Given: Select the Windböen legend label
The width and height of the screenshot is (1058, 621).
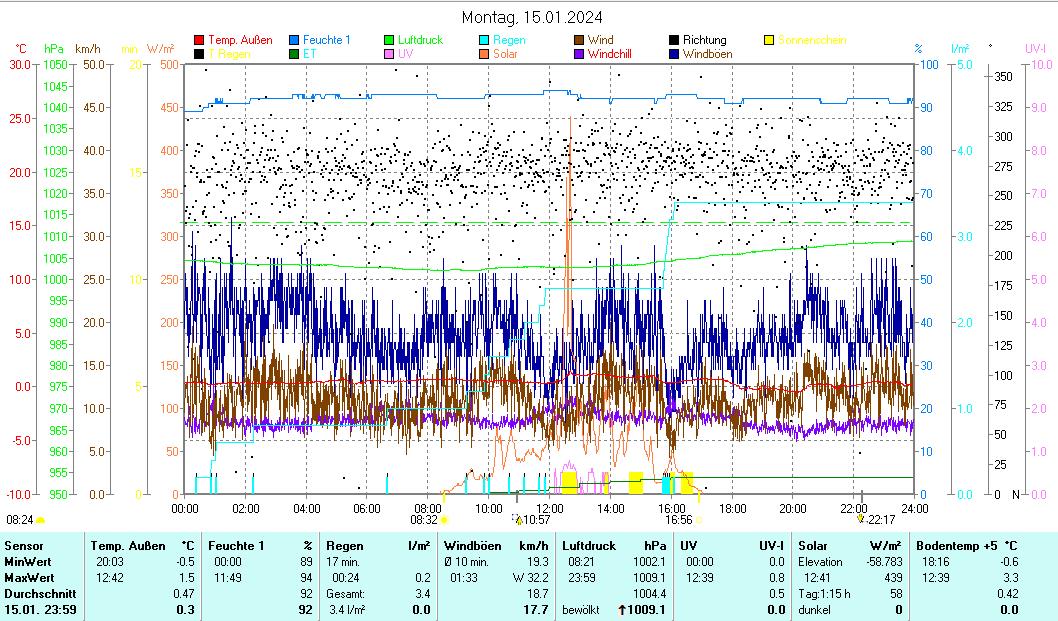Looking at the screenshot, I should coord(709,54).
